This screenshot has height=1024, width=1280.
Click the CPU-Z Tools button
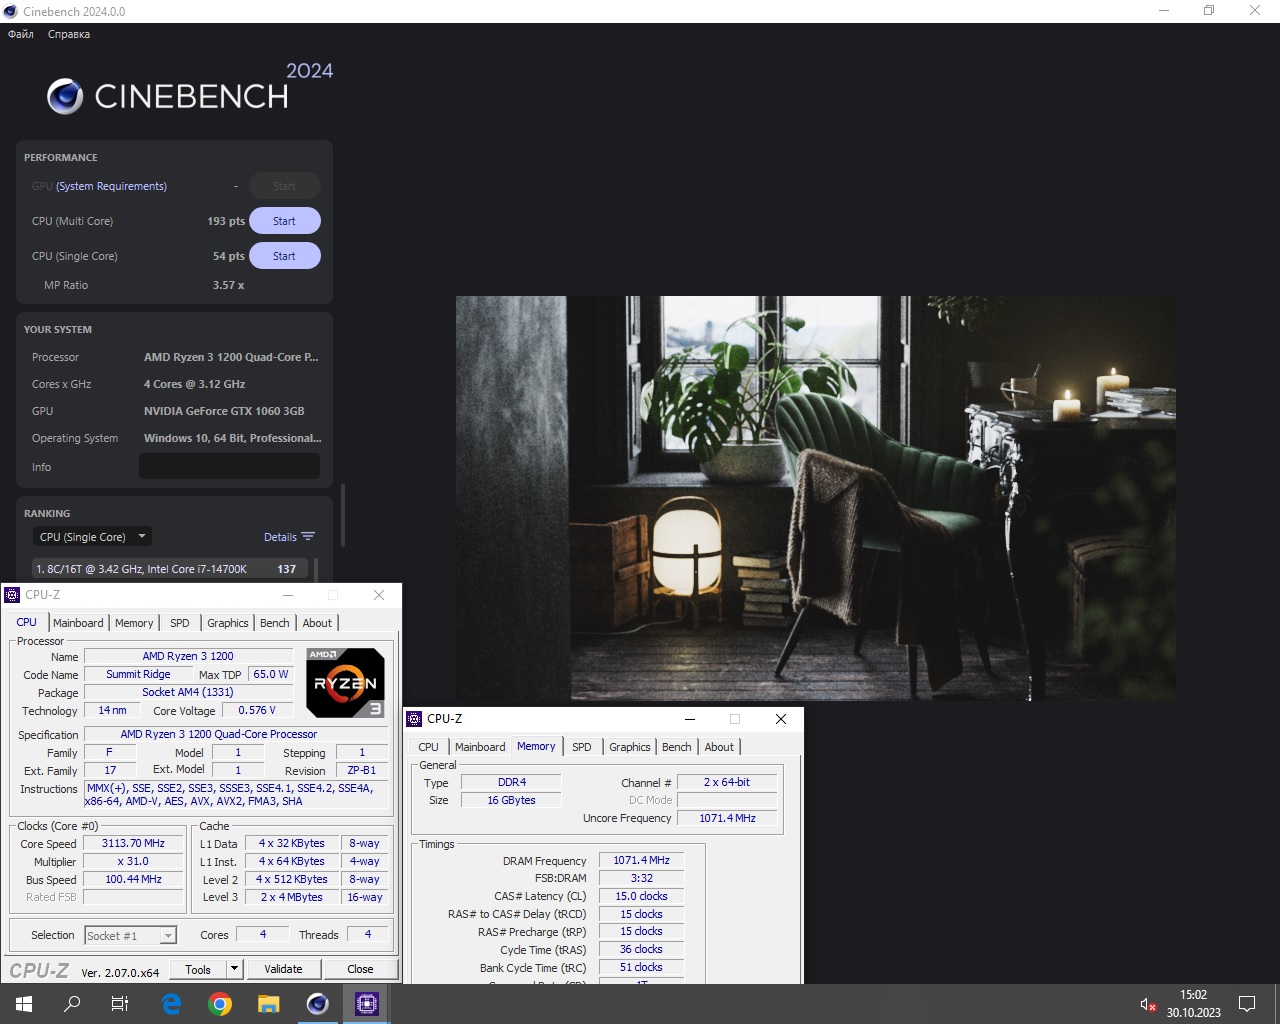[x=198, y=969]
